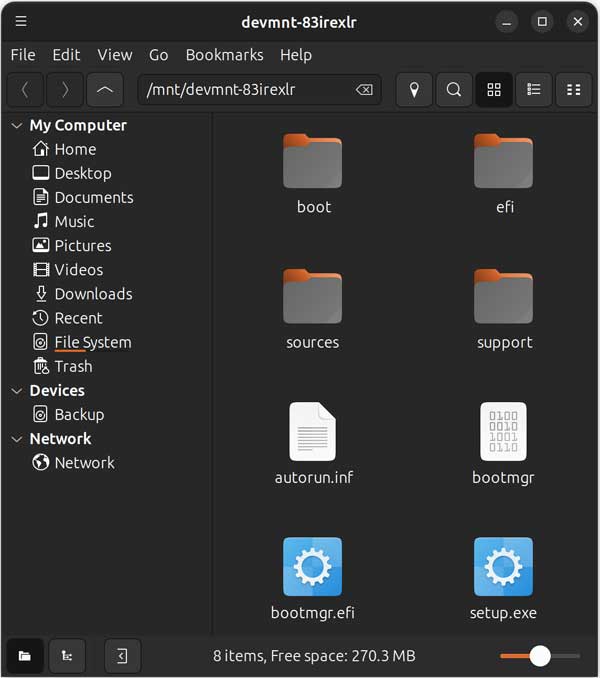Show tree view in the sidebar
600x678 pixels.
(67, 656)
